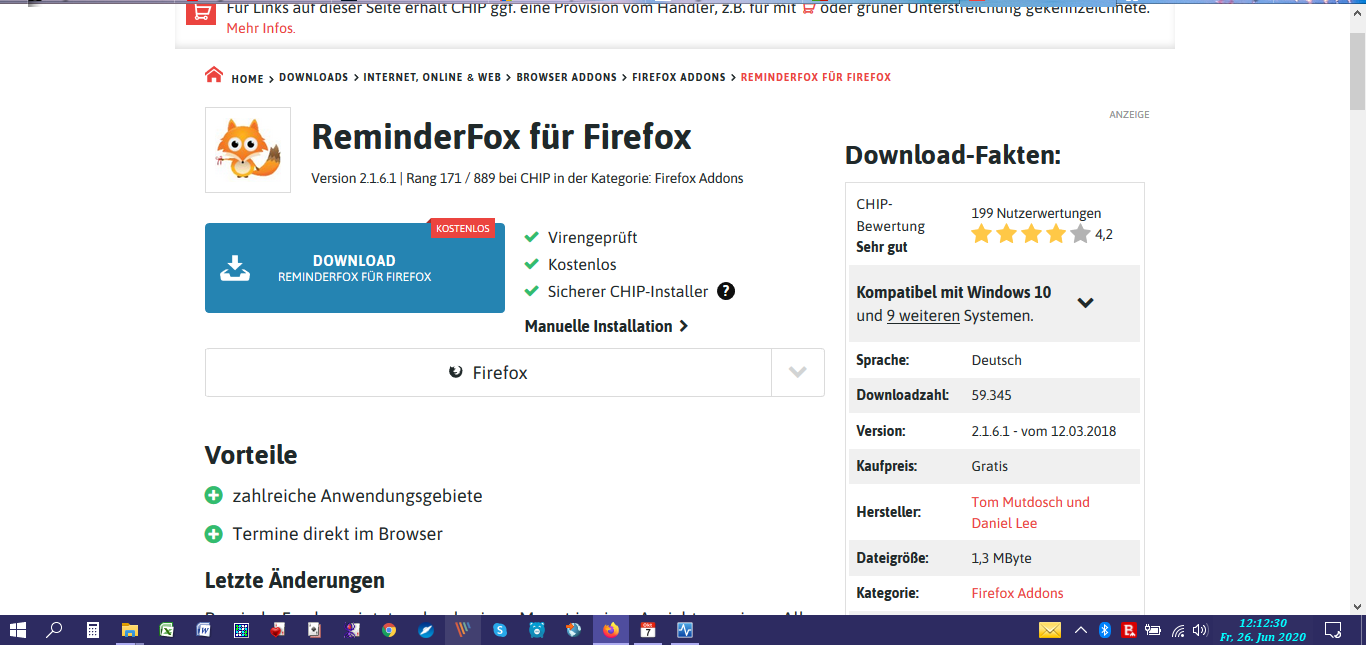
Task: Launch Calculator from the taskbar
Action: pyautogui.click(x=92, y=630)
